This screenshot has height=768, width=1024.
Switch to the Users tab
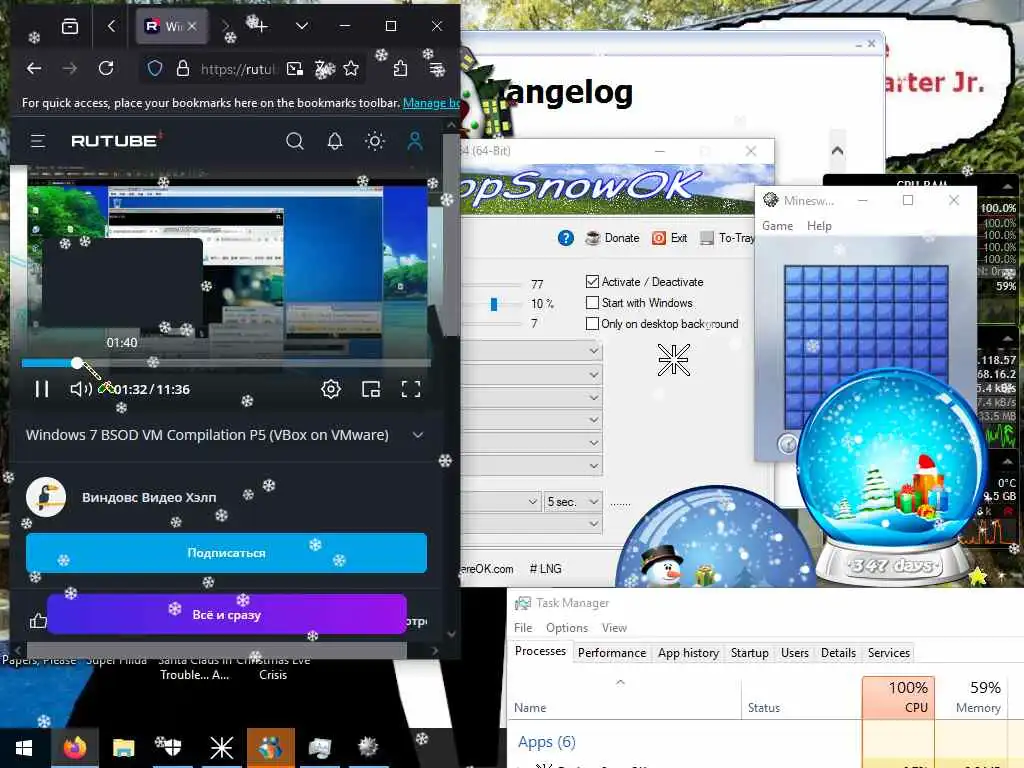pos(795,652)
